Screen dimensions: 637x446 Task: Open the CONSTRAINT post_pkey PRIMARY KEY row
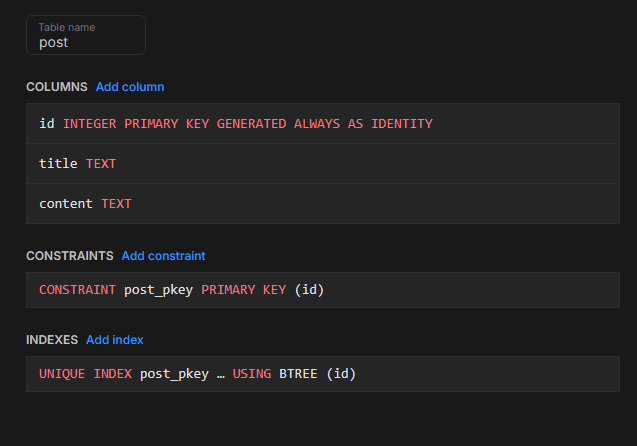[323, 290]
